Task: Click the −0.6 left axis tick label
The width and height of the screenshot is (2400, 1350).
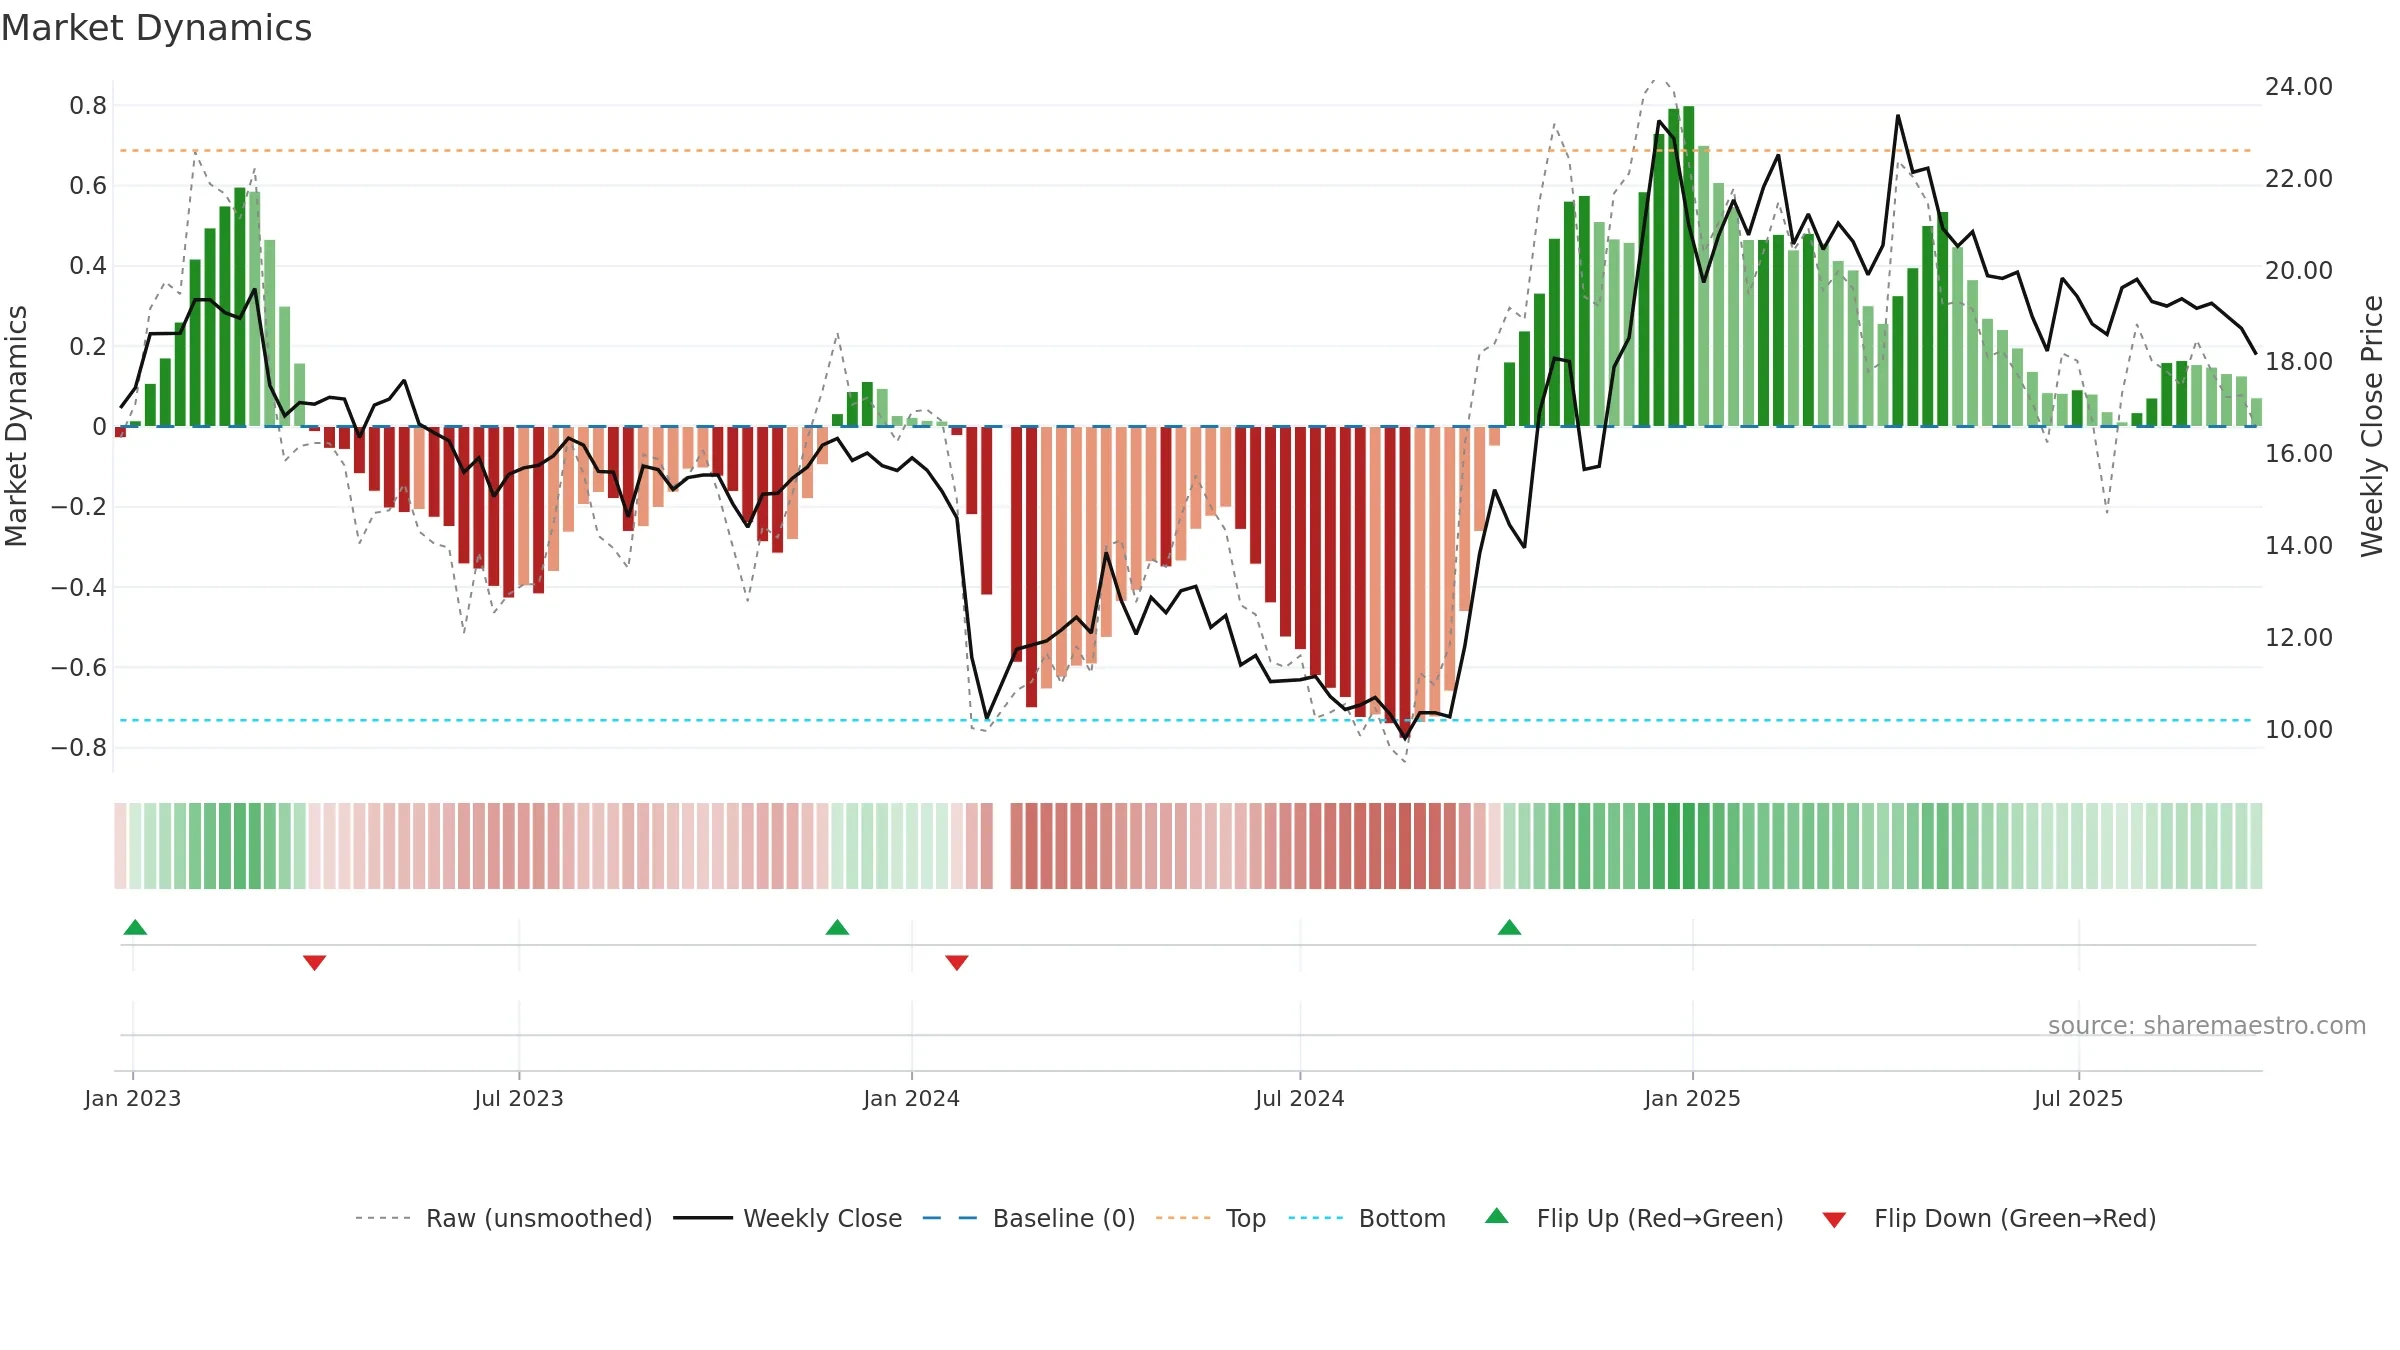Action: pyautogui.click(x=79, y=668)
